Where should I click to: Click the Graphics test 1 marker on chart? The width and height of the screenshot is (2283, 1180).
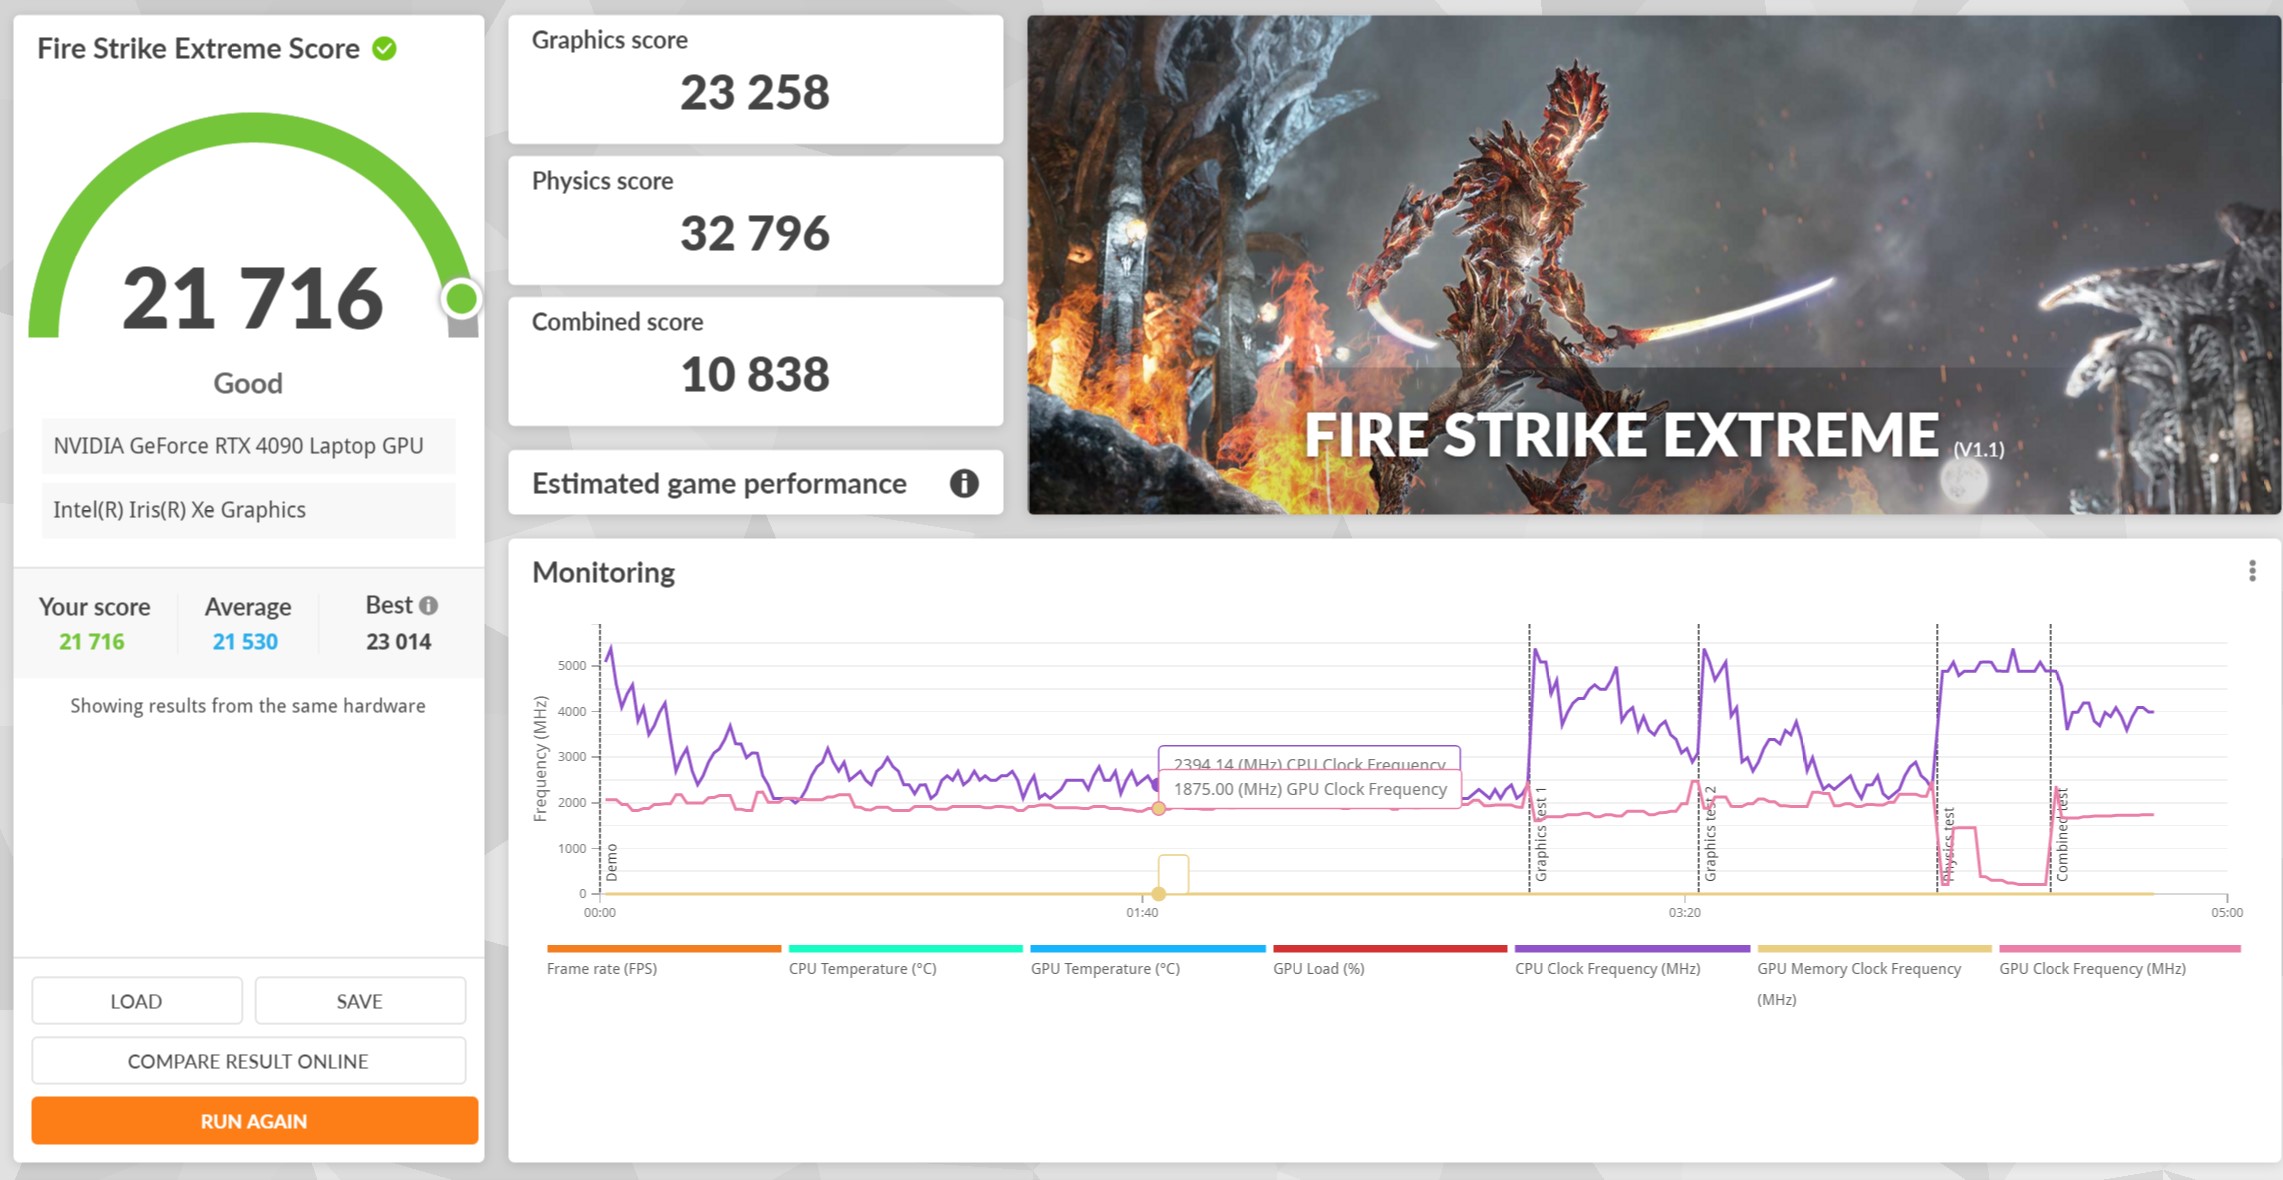click(x=1540, y=835)
